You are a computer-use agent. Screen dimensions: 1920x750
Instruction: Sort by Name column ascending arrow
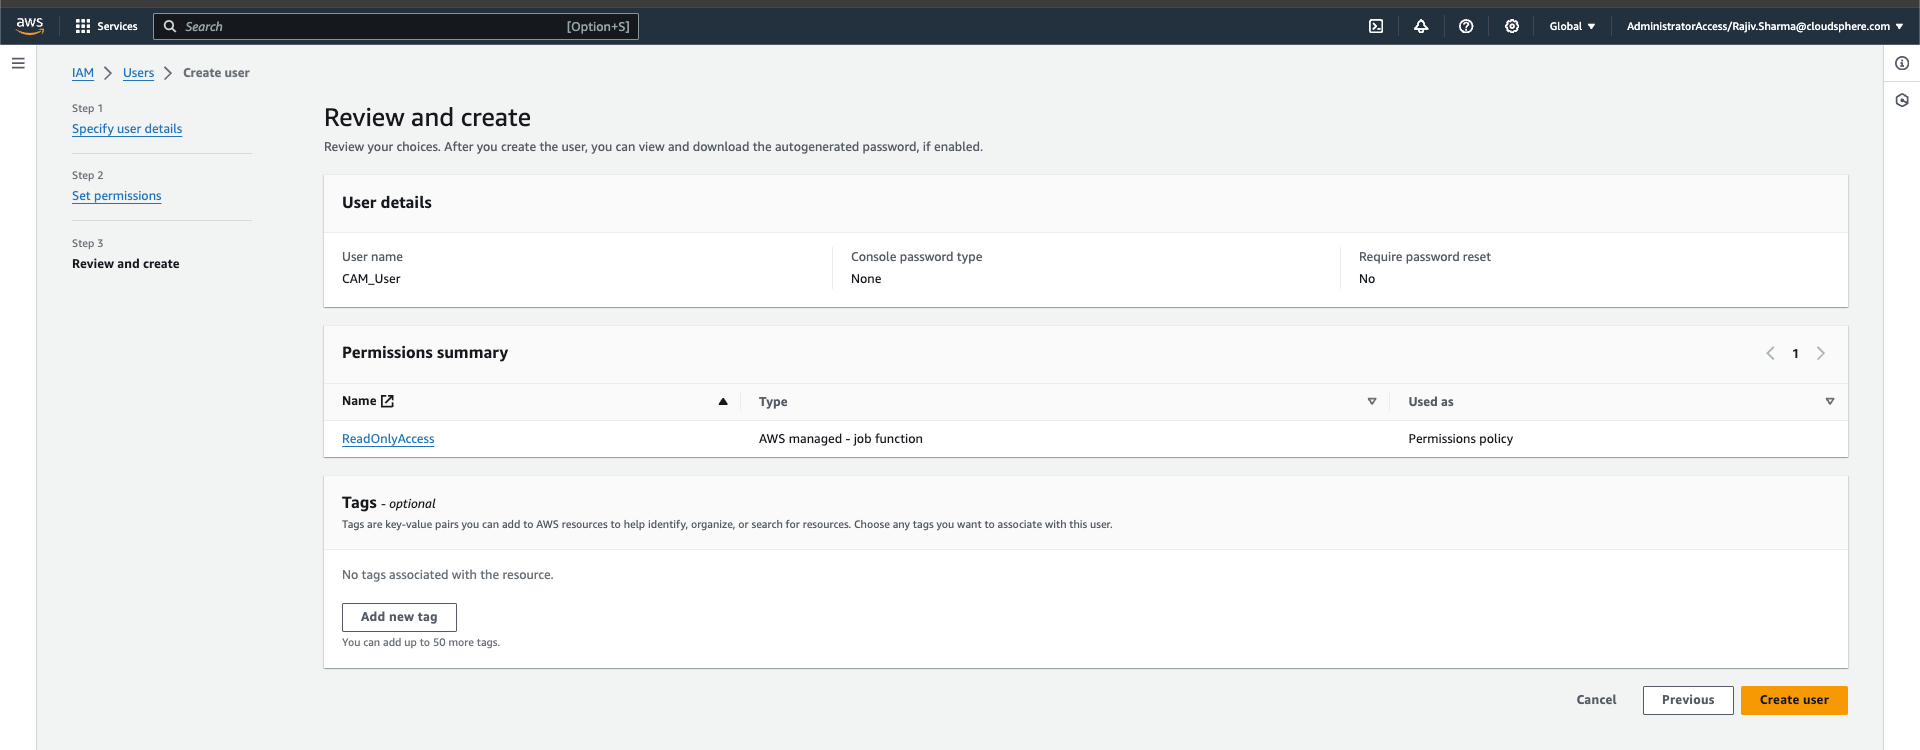click(723, 401)
